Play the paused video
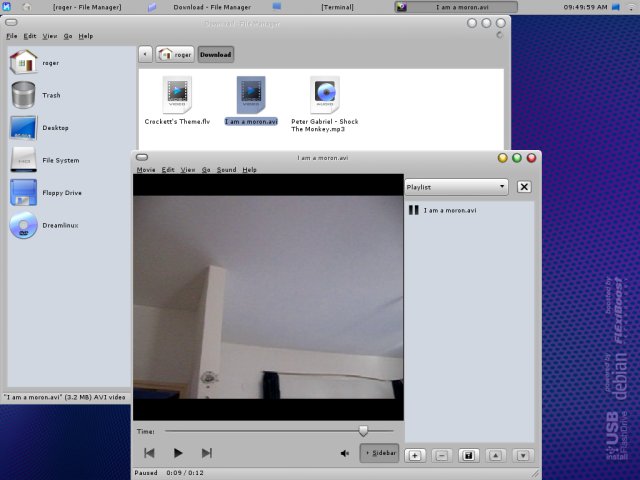 click(178, 453)
